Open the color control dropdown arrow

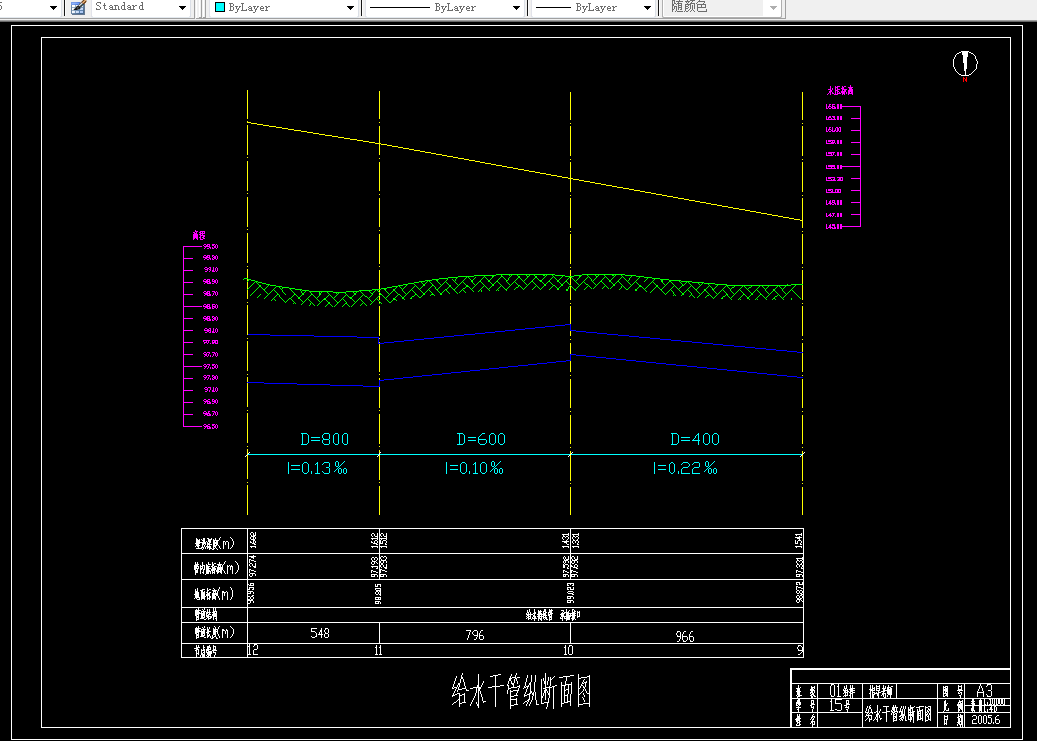point(351,8)
